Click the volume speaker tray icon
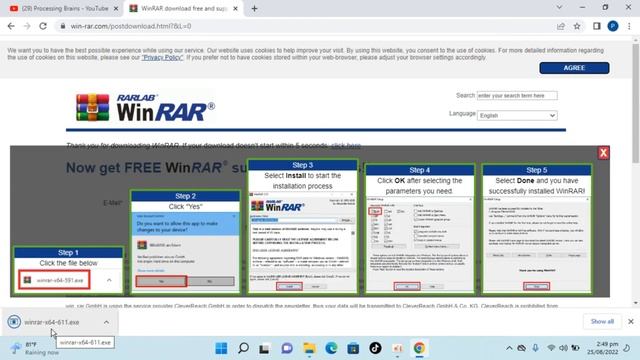The image size is (640, 360). point(563,348)
